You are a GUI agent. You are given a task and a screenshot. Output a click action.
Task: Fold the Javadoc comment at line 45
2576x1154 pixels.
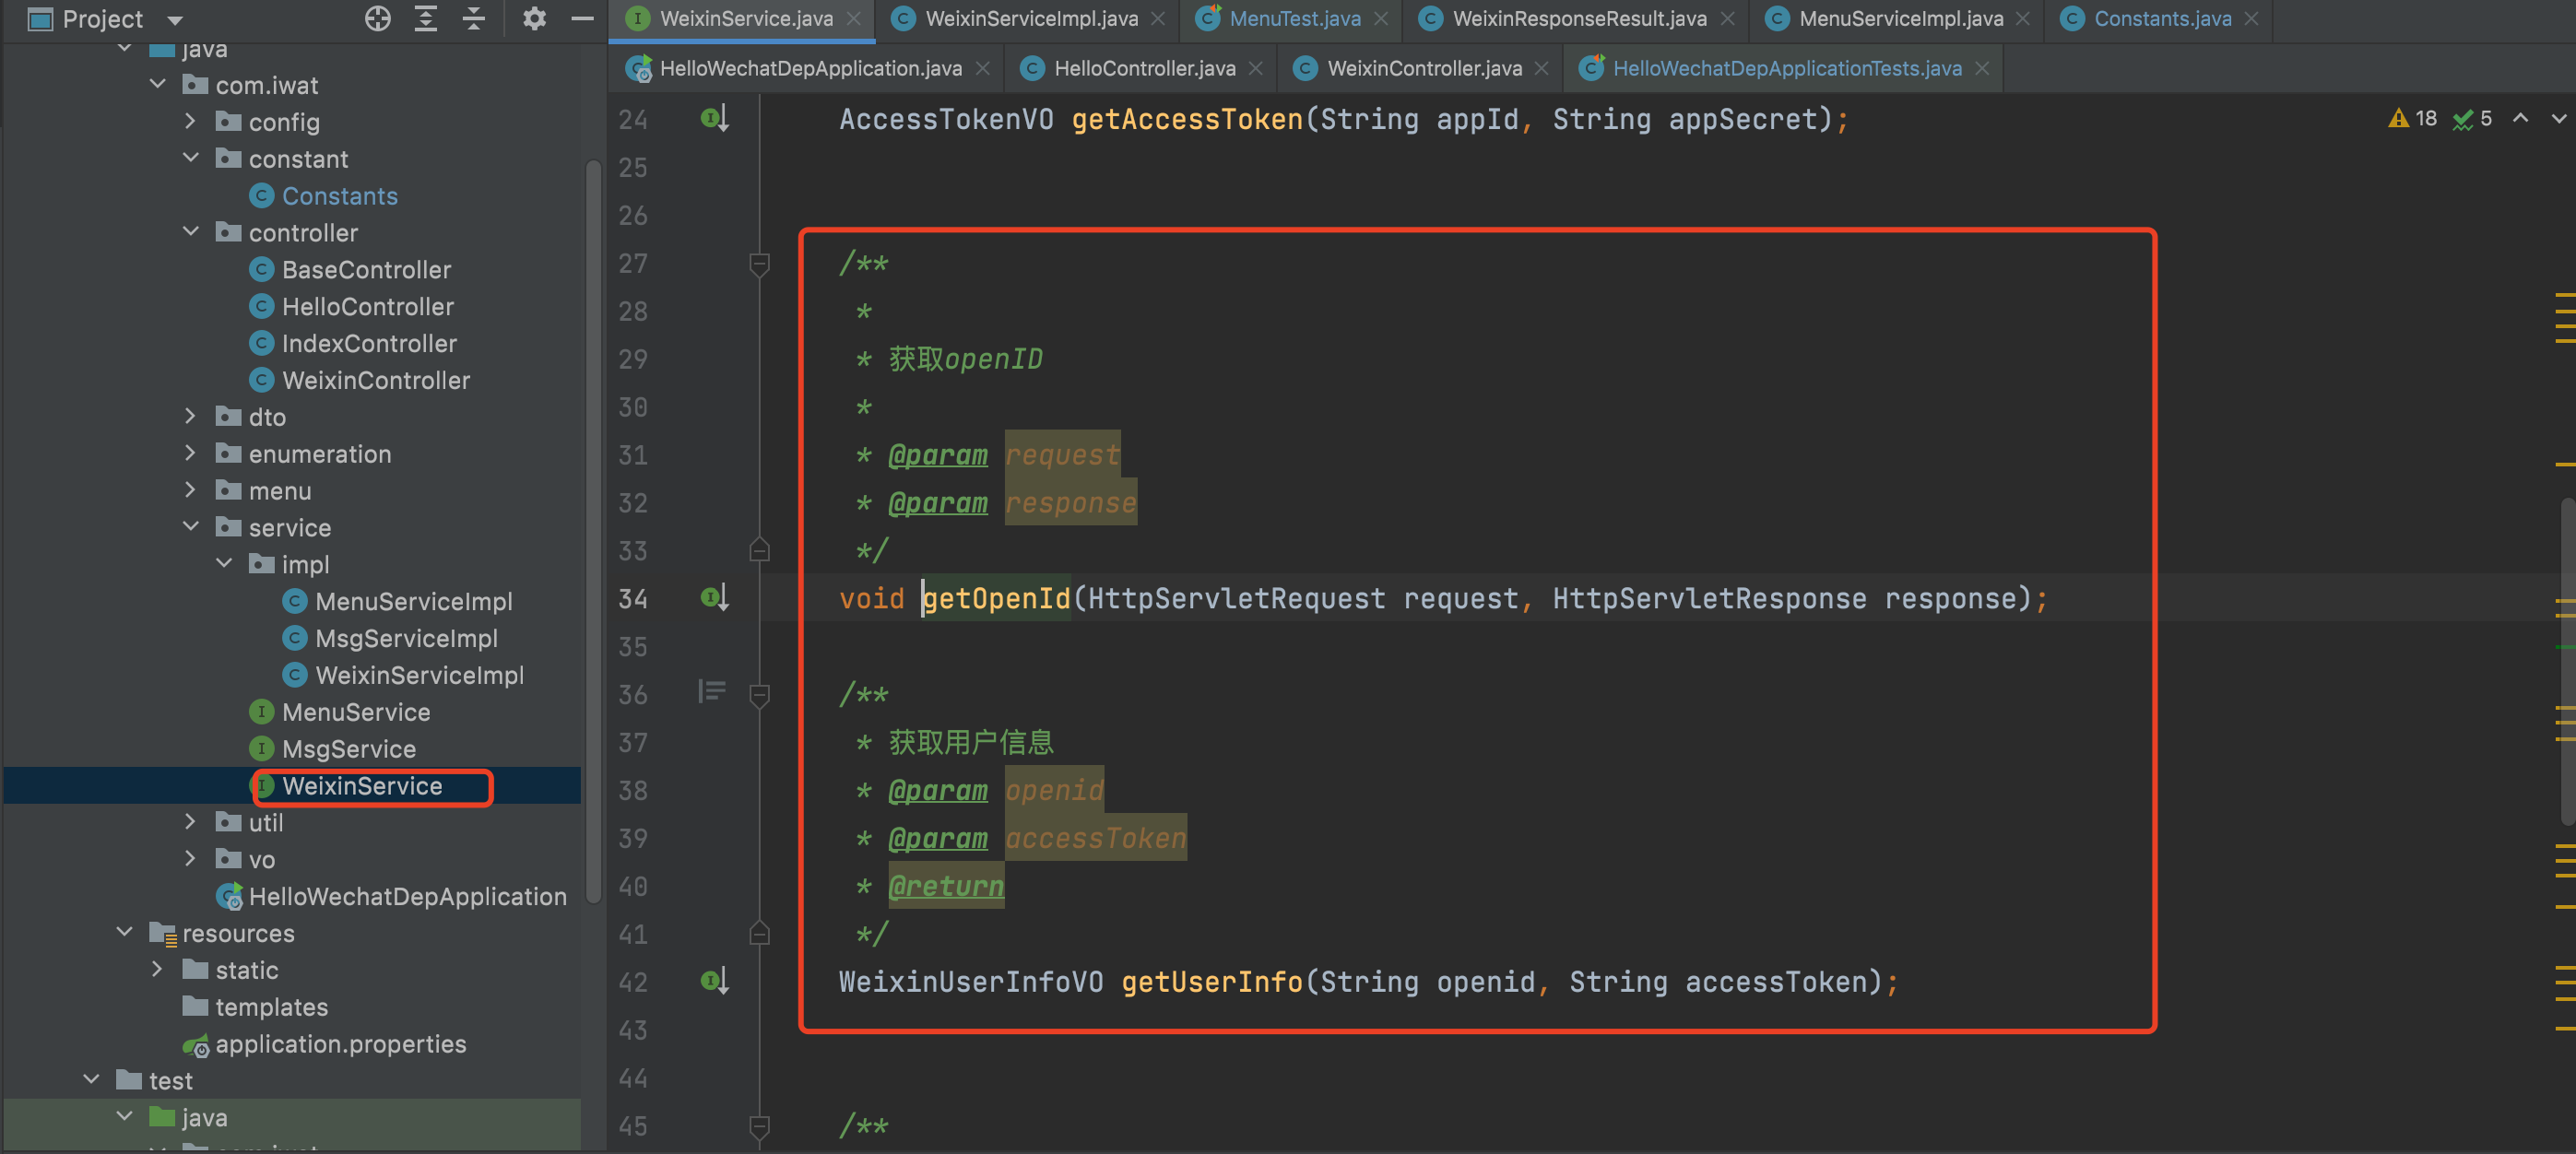(759, 1127)
